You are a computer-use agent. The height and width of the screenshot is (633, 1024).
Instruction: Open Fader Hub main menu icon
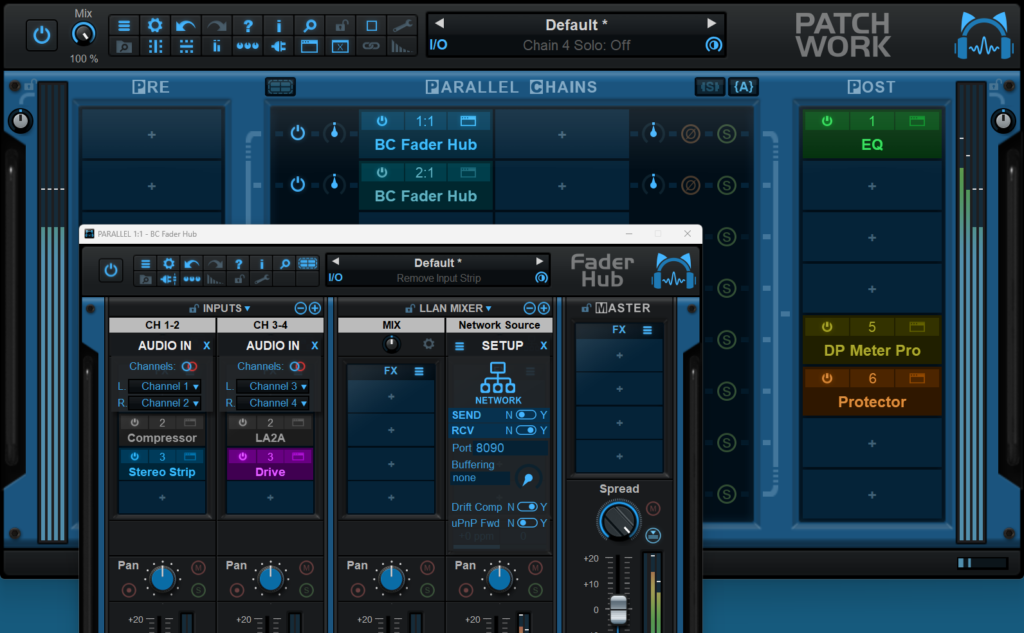tap(146, 264)
